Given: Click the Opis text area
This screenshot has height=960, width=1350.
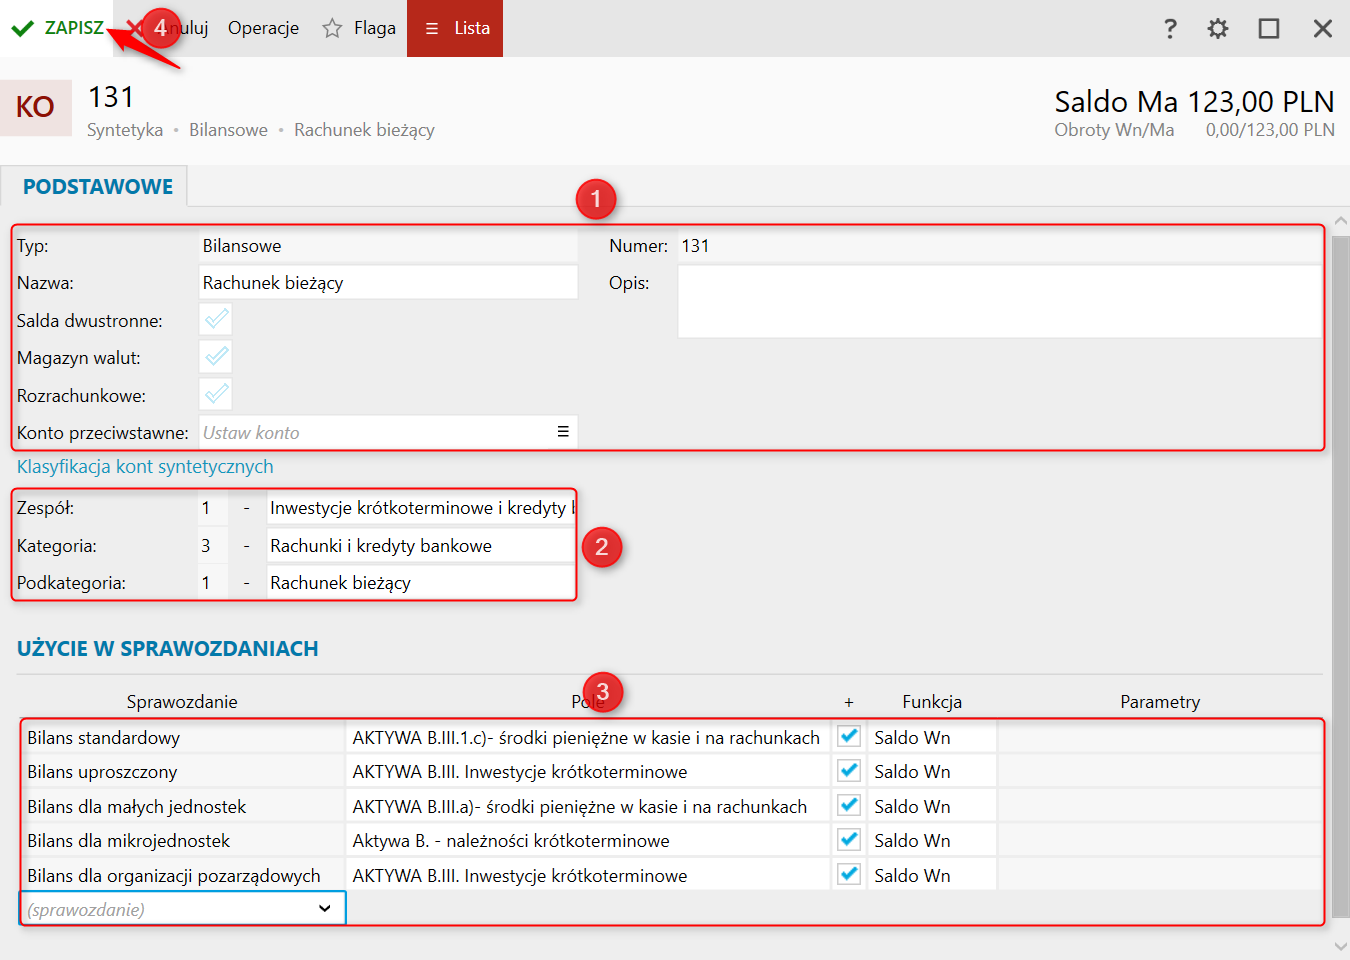Looking at the screenshot, I should (1000, 301).
